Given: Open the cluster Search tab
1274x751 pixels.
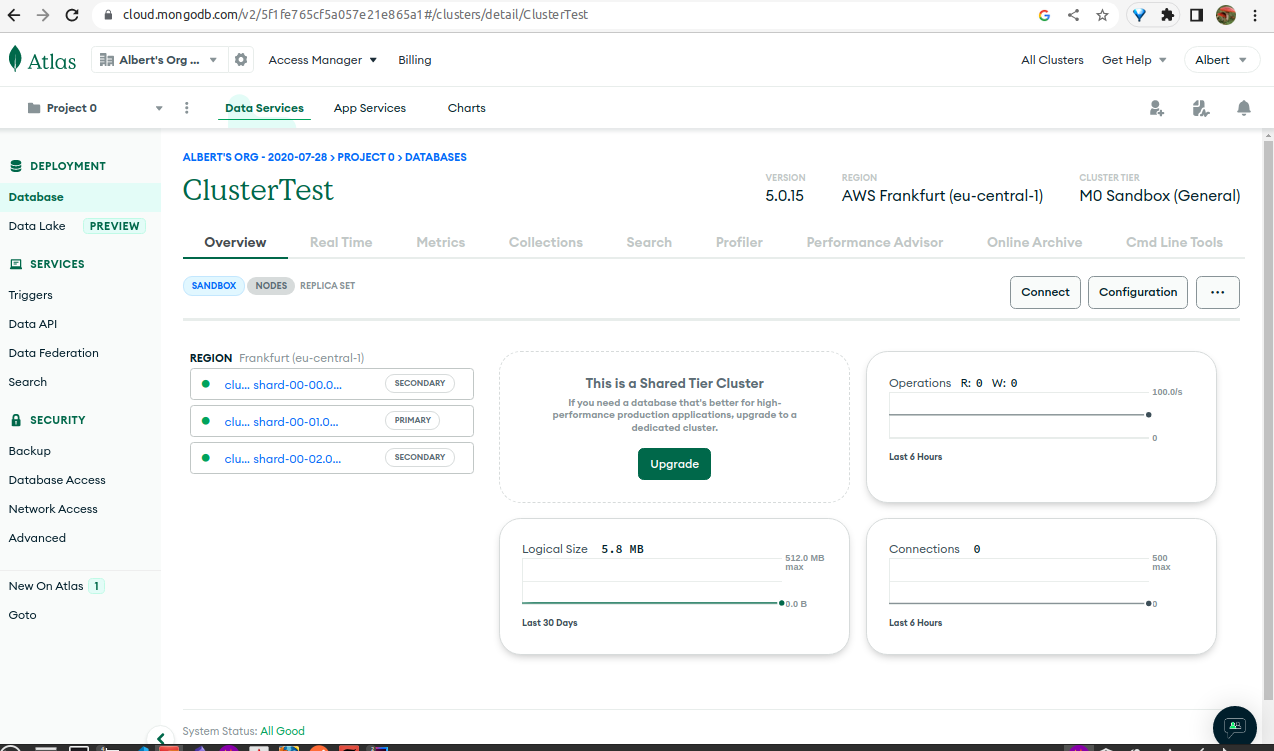Looking at the screenshot, I should click(649, 242).
